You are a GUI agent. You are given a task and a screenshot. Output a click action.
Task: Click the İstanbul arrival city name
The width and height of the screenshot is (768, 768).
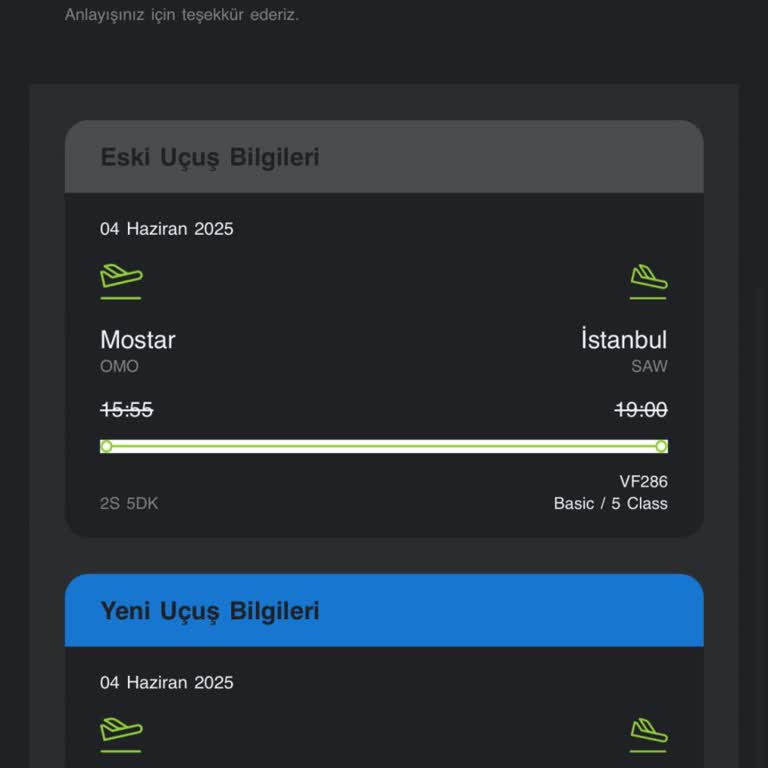(624, 340)
